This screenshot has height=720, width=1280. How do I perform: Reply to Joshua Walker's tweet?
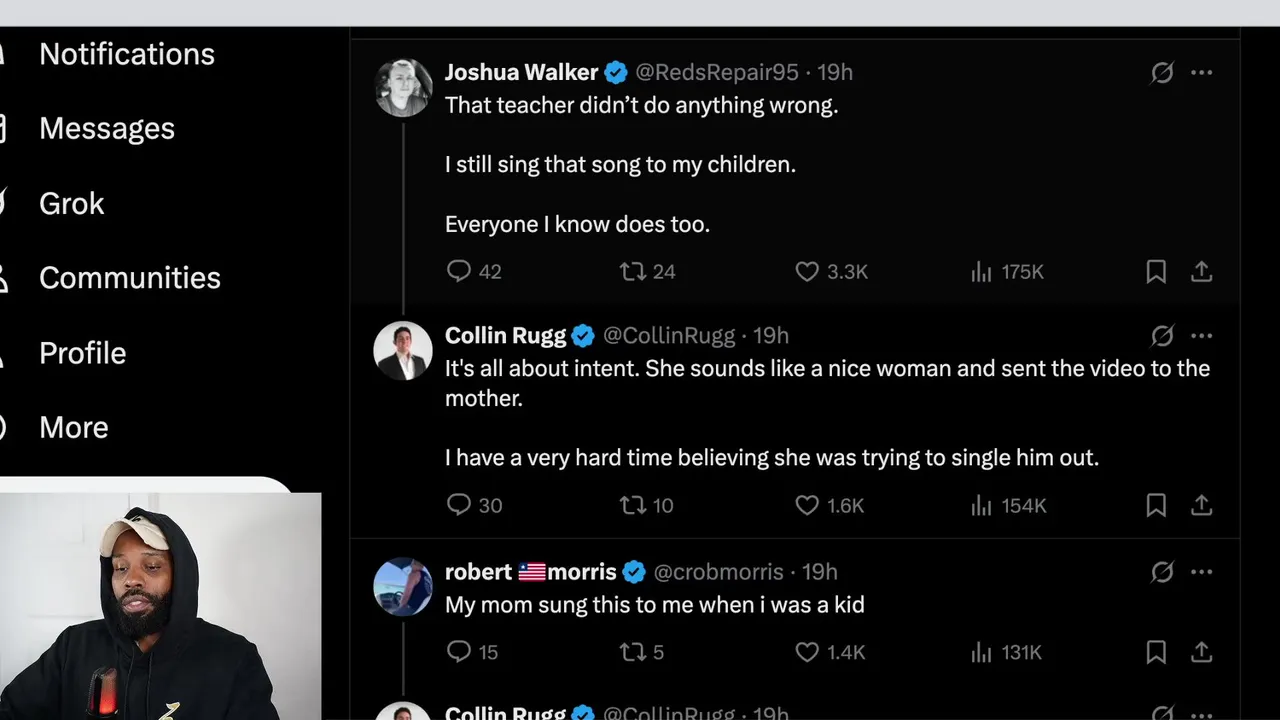[x=458, y=271]
